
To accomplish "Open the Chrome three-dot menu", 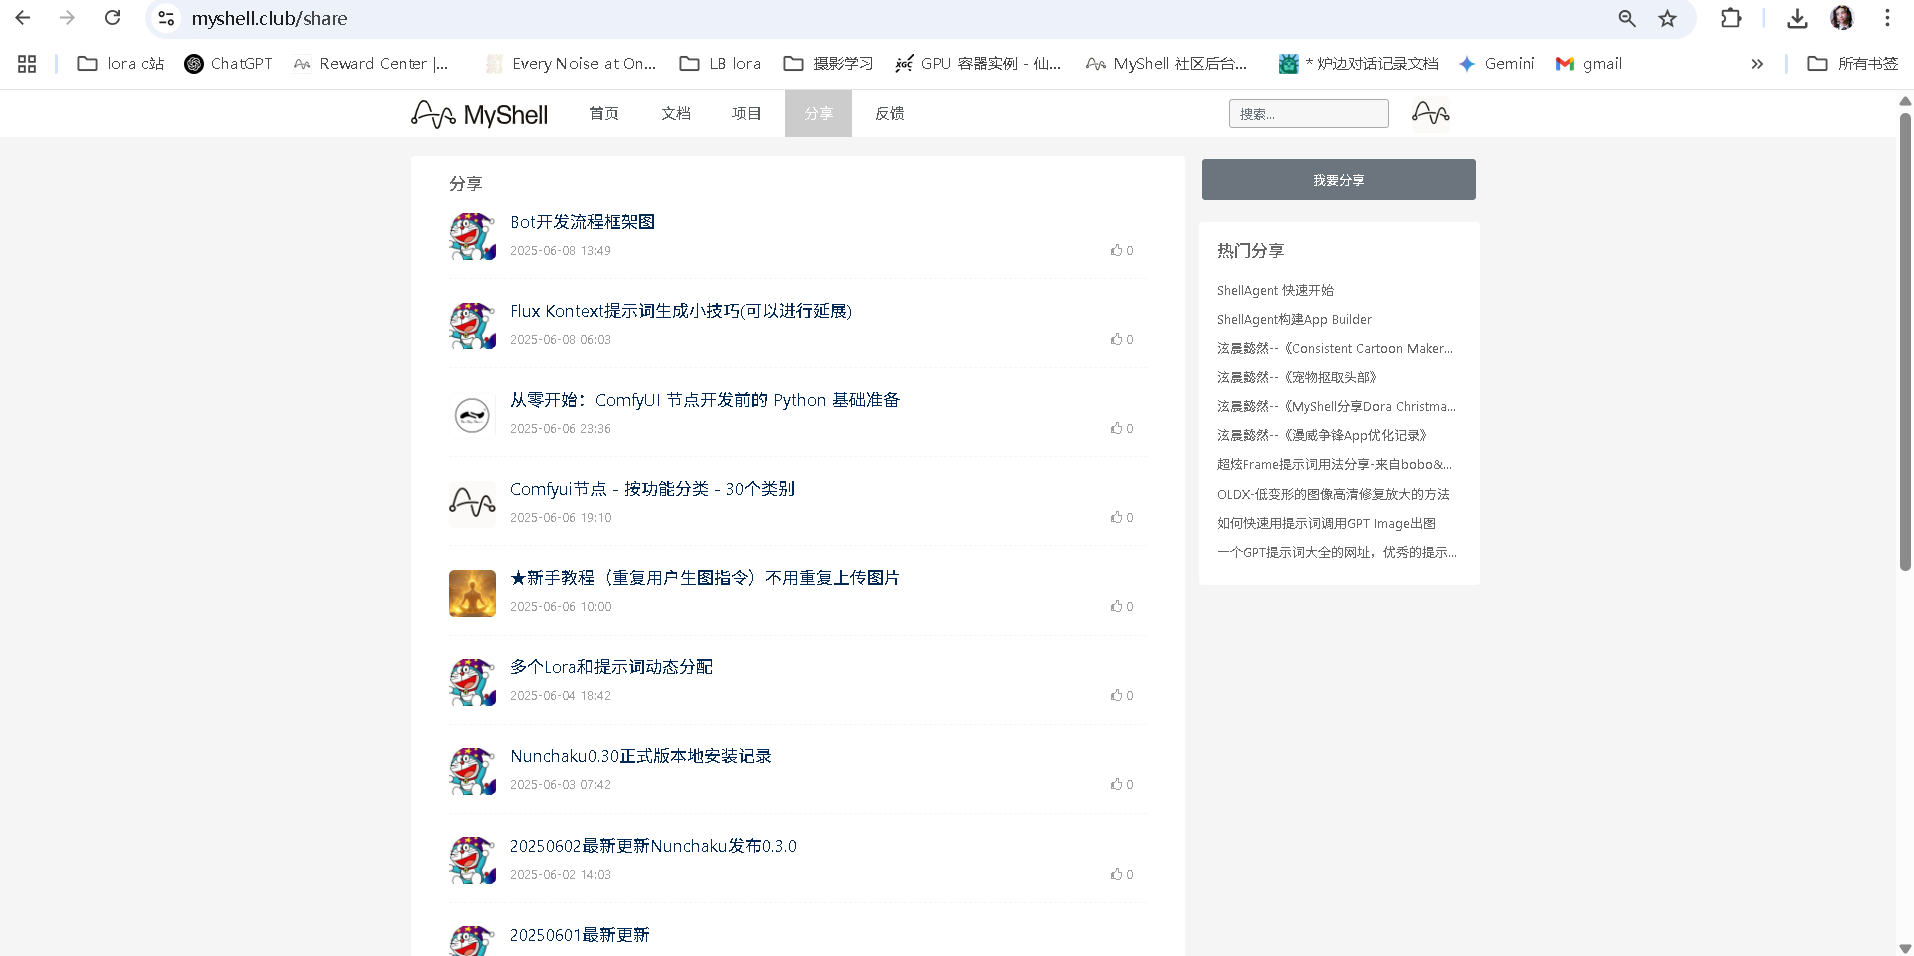I will point(1887,18).
